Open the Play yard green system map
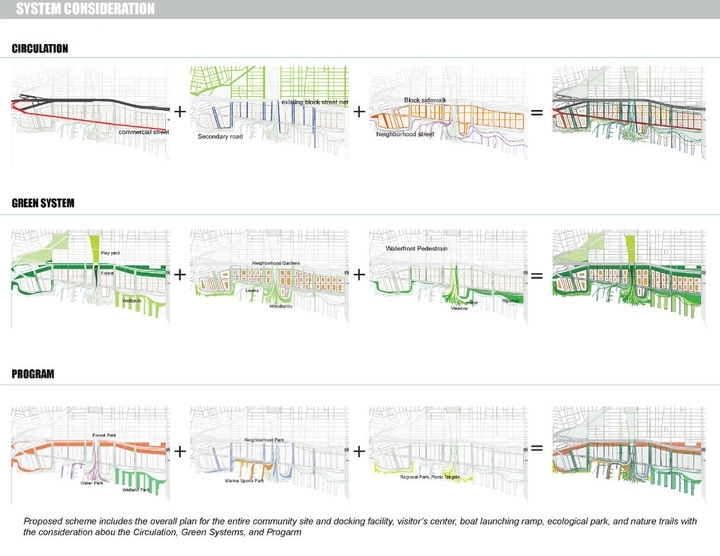Viewport: 720px width, 556px height. coord(90,278)
